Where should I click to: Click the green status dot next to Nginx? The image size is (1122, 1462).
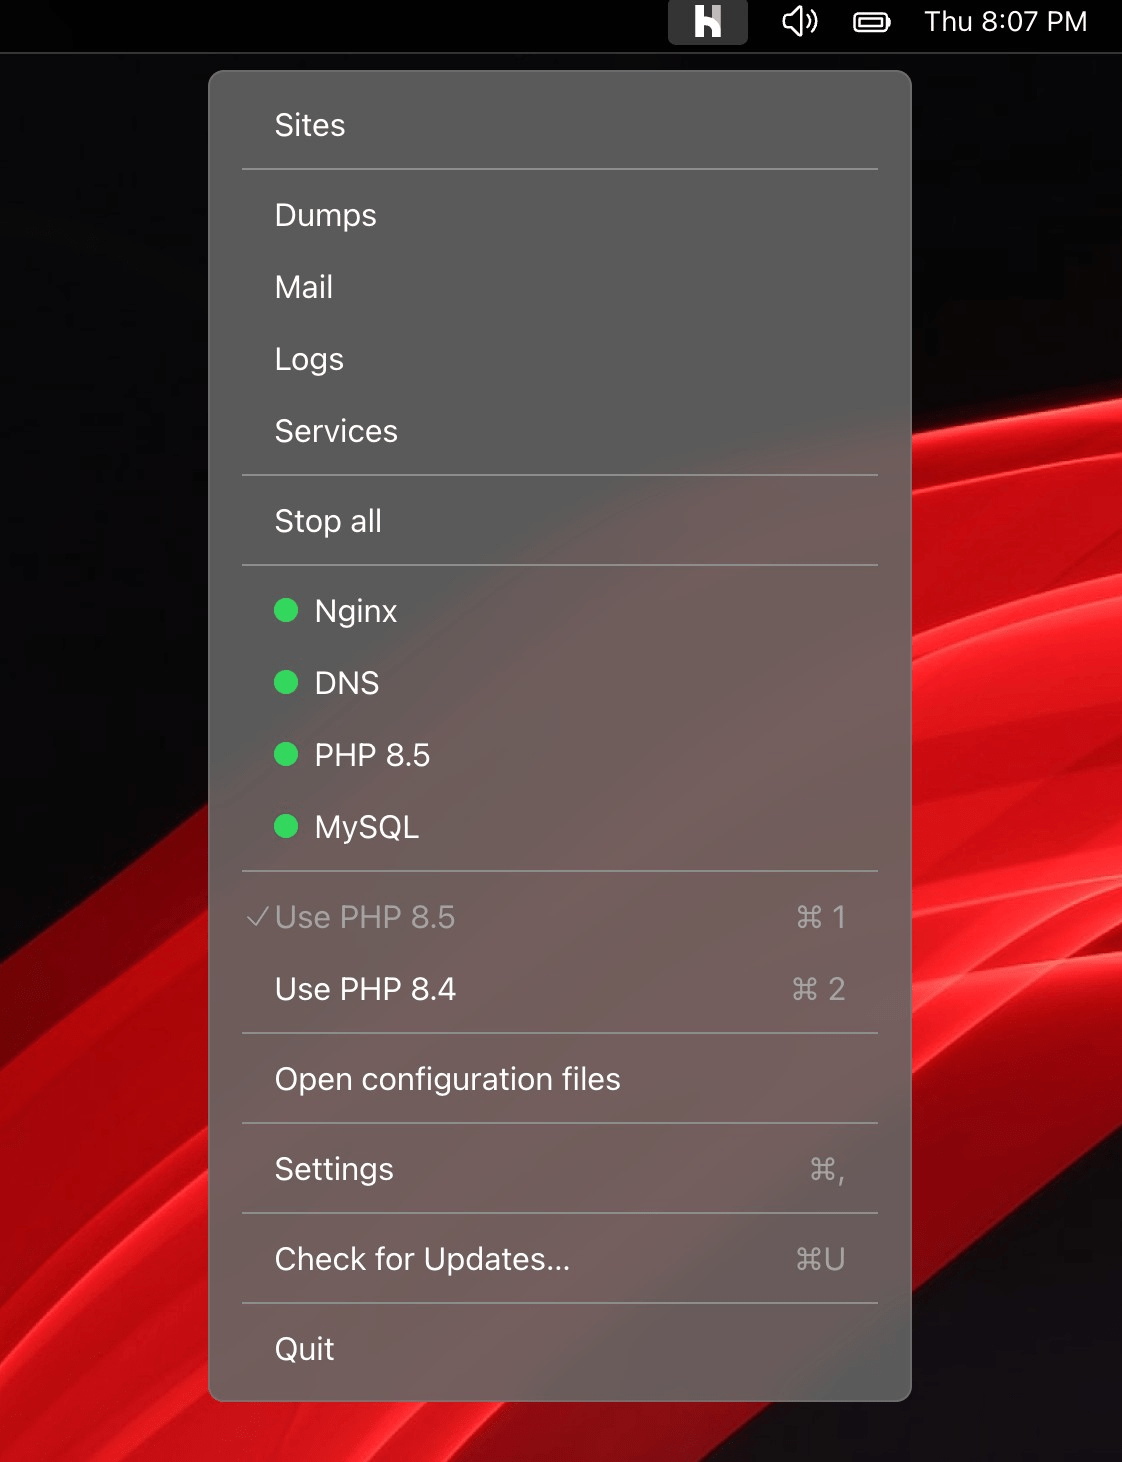pos(286,610)
